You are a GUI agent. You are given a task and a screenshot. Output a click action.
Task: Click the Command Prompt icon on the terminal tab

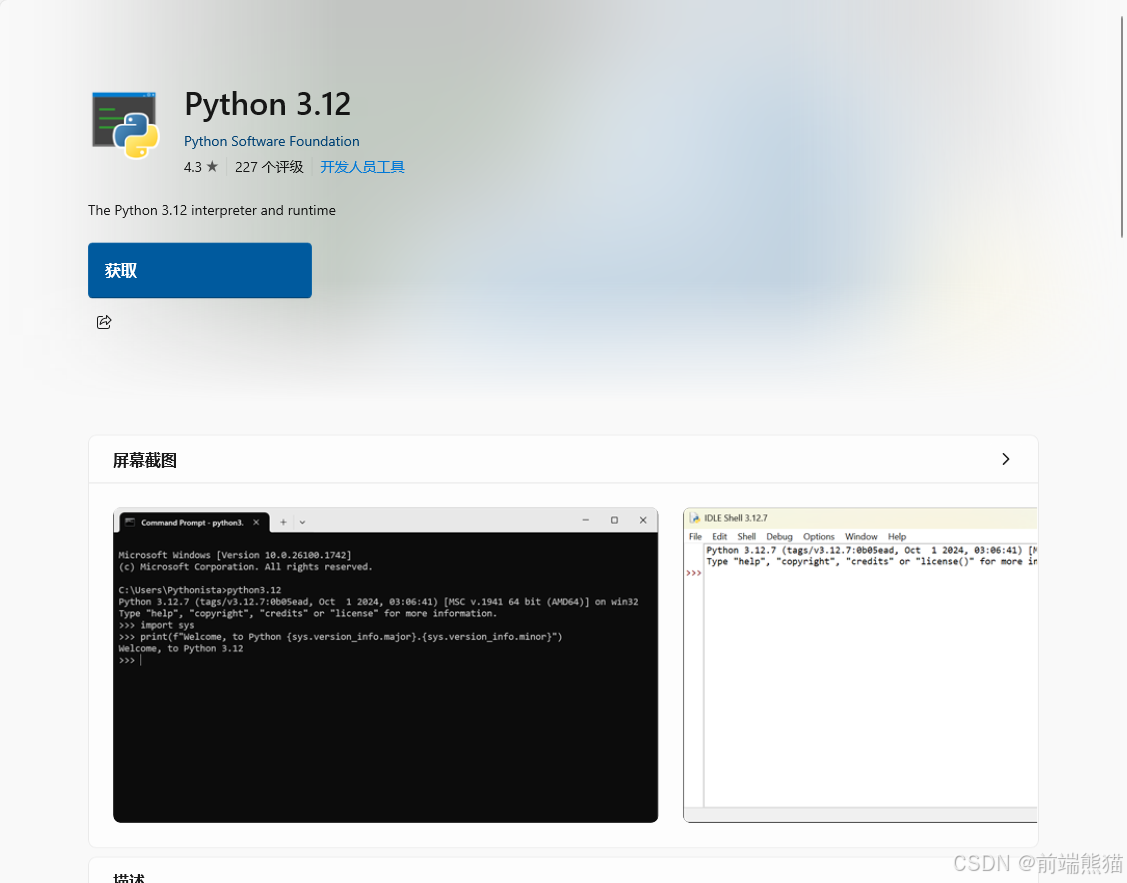coord(130,521)
